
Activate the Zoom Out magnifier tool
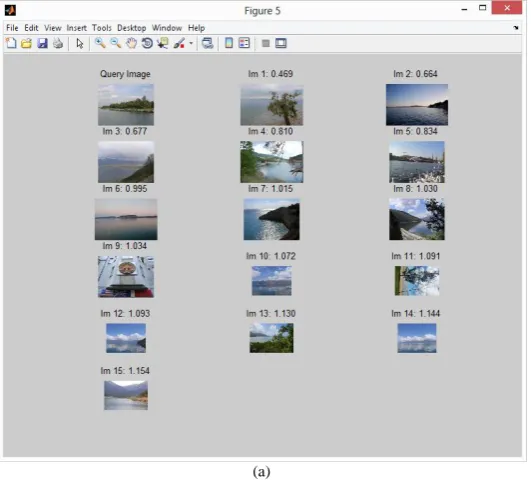pos(115,43)
